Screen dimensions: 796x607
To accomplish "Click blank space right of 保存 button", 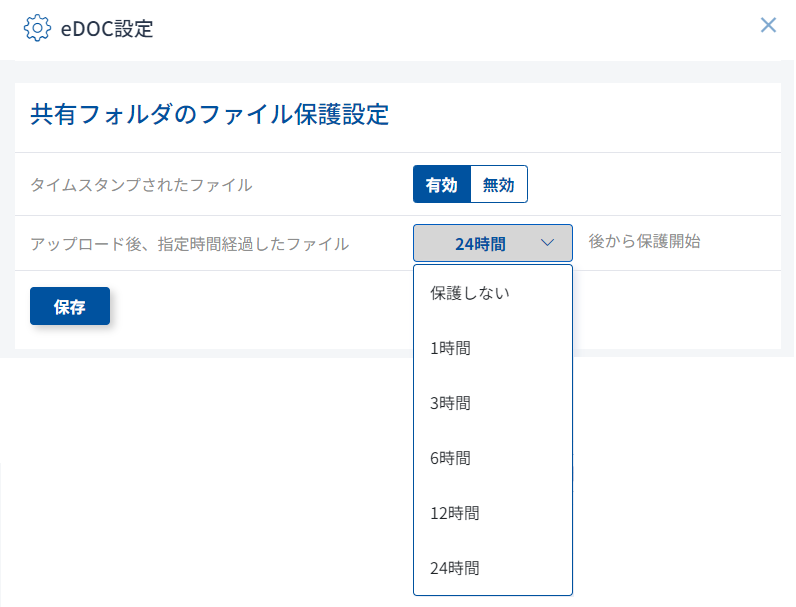I will 250,307.
